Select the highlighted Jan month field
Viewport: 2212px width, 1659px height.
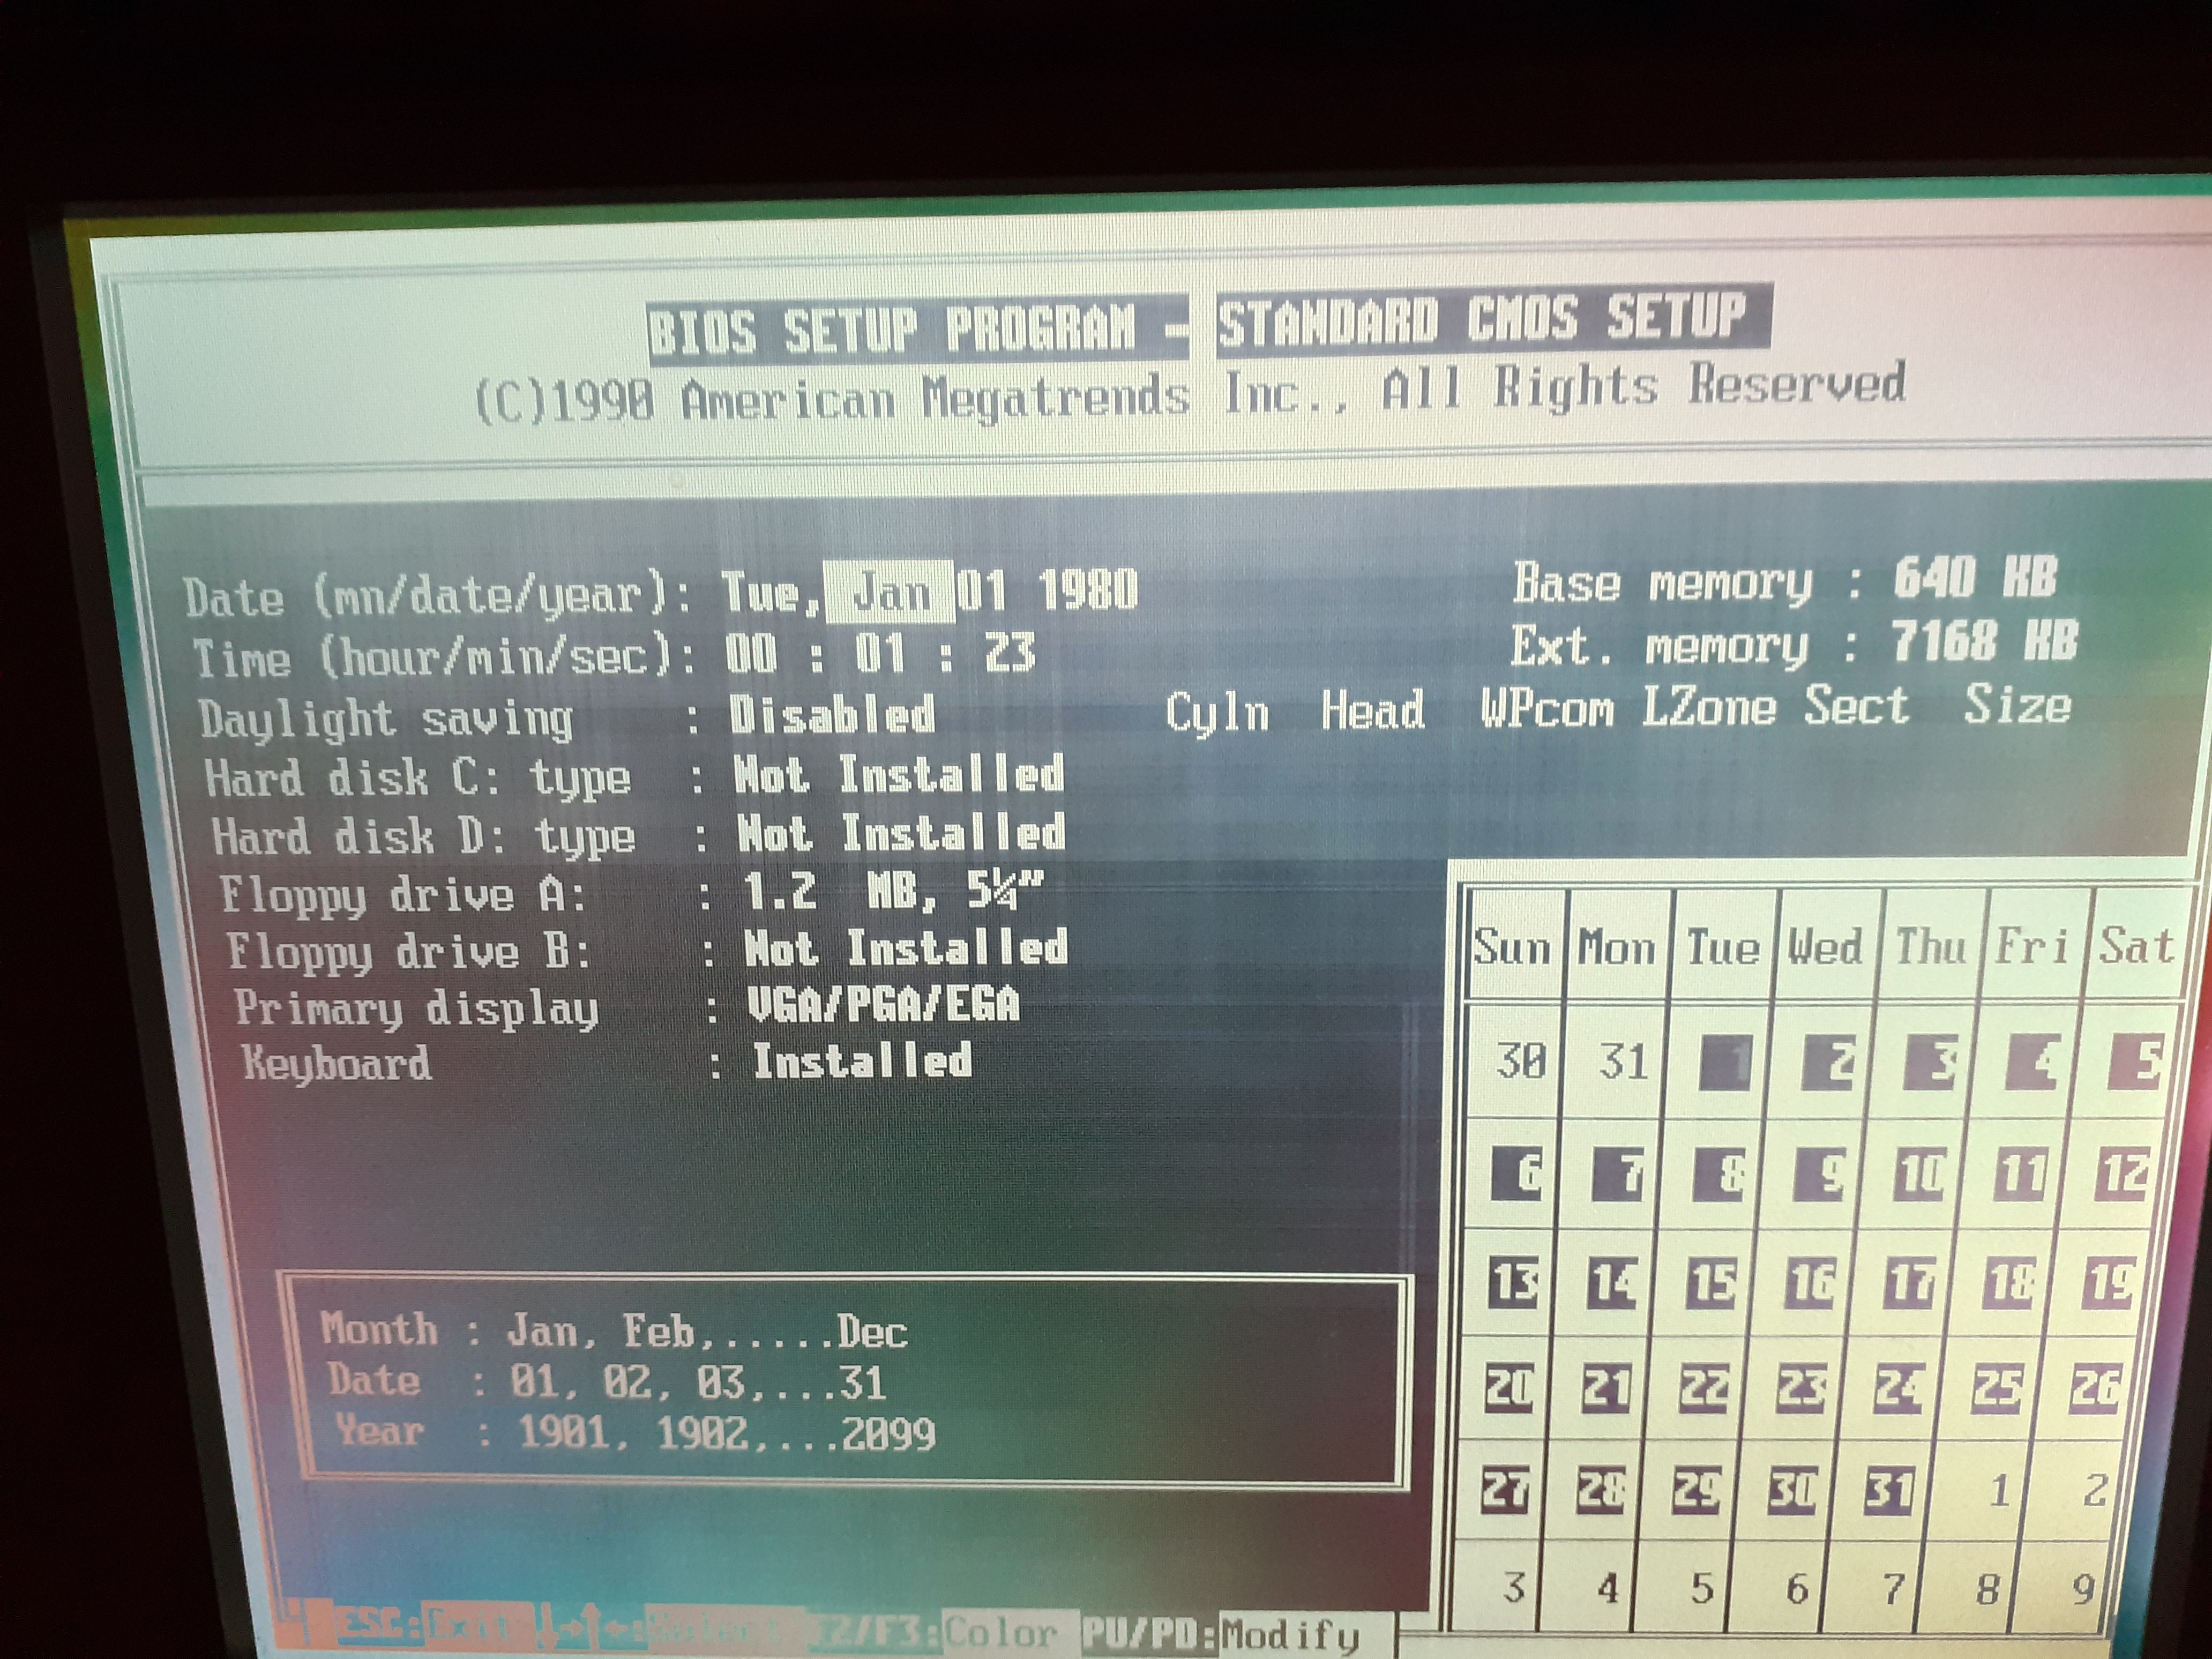[889, 592]
